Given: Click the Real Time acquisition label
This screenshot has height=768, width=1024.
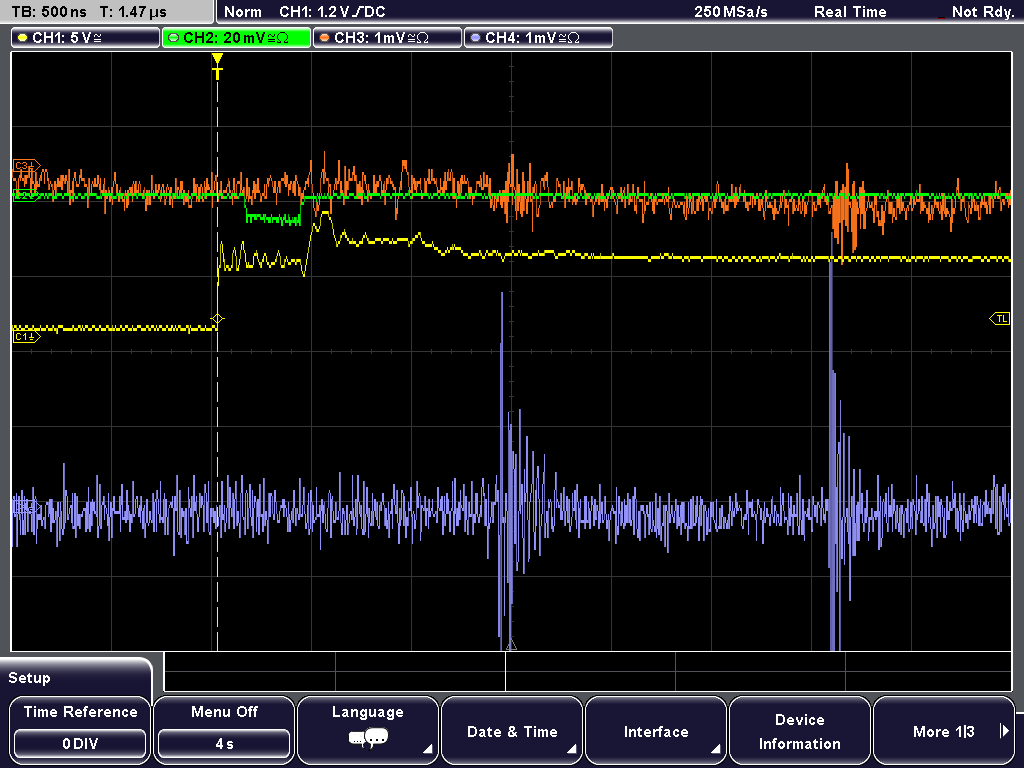Looking at the screenshot, I should coord(850,12).
